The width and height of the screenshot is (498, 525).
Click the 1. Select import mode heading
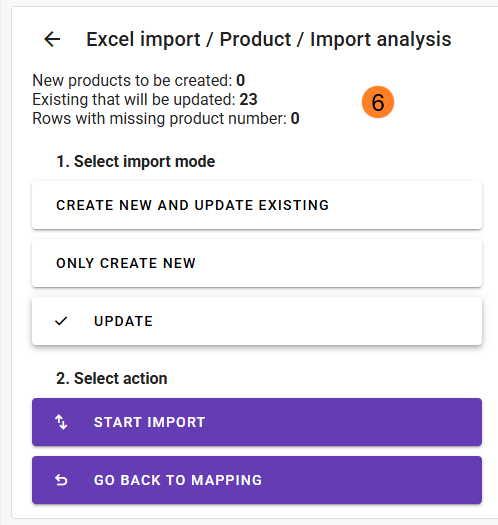coord(136,161)
